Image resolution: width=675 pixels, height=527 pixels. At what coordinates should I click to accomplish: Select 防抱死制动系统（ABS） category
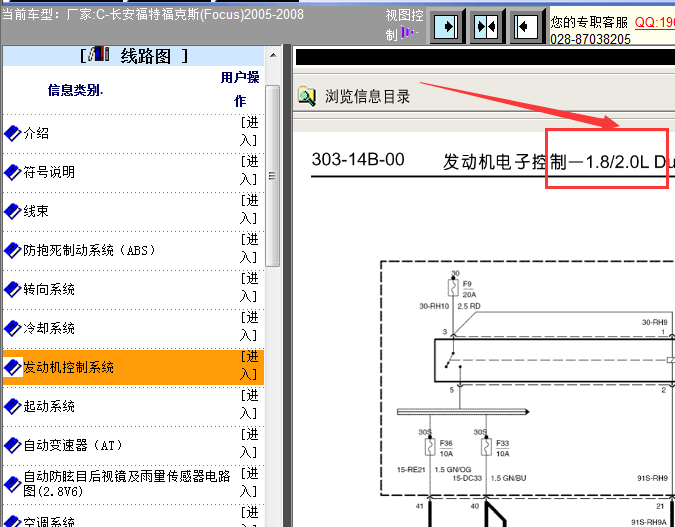[x=89, y=251]
